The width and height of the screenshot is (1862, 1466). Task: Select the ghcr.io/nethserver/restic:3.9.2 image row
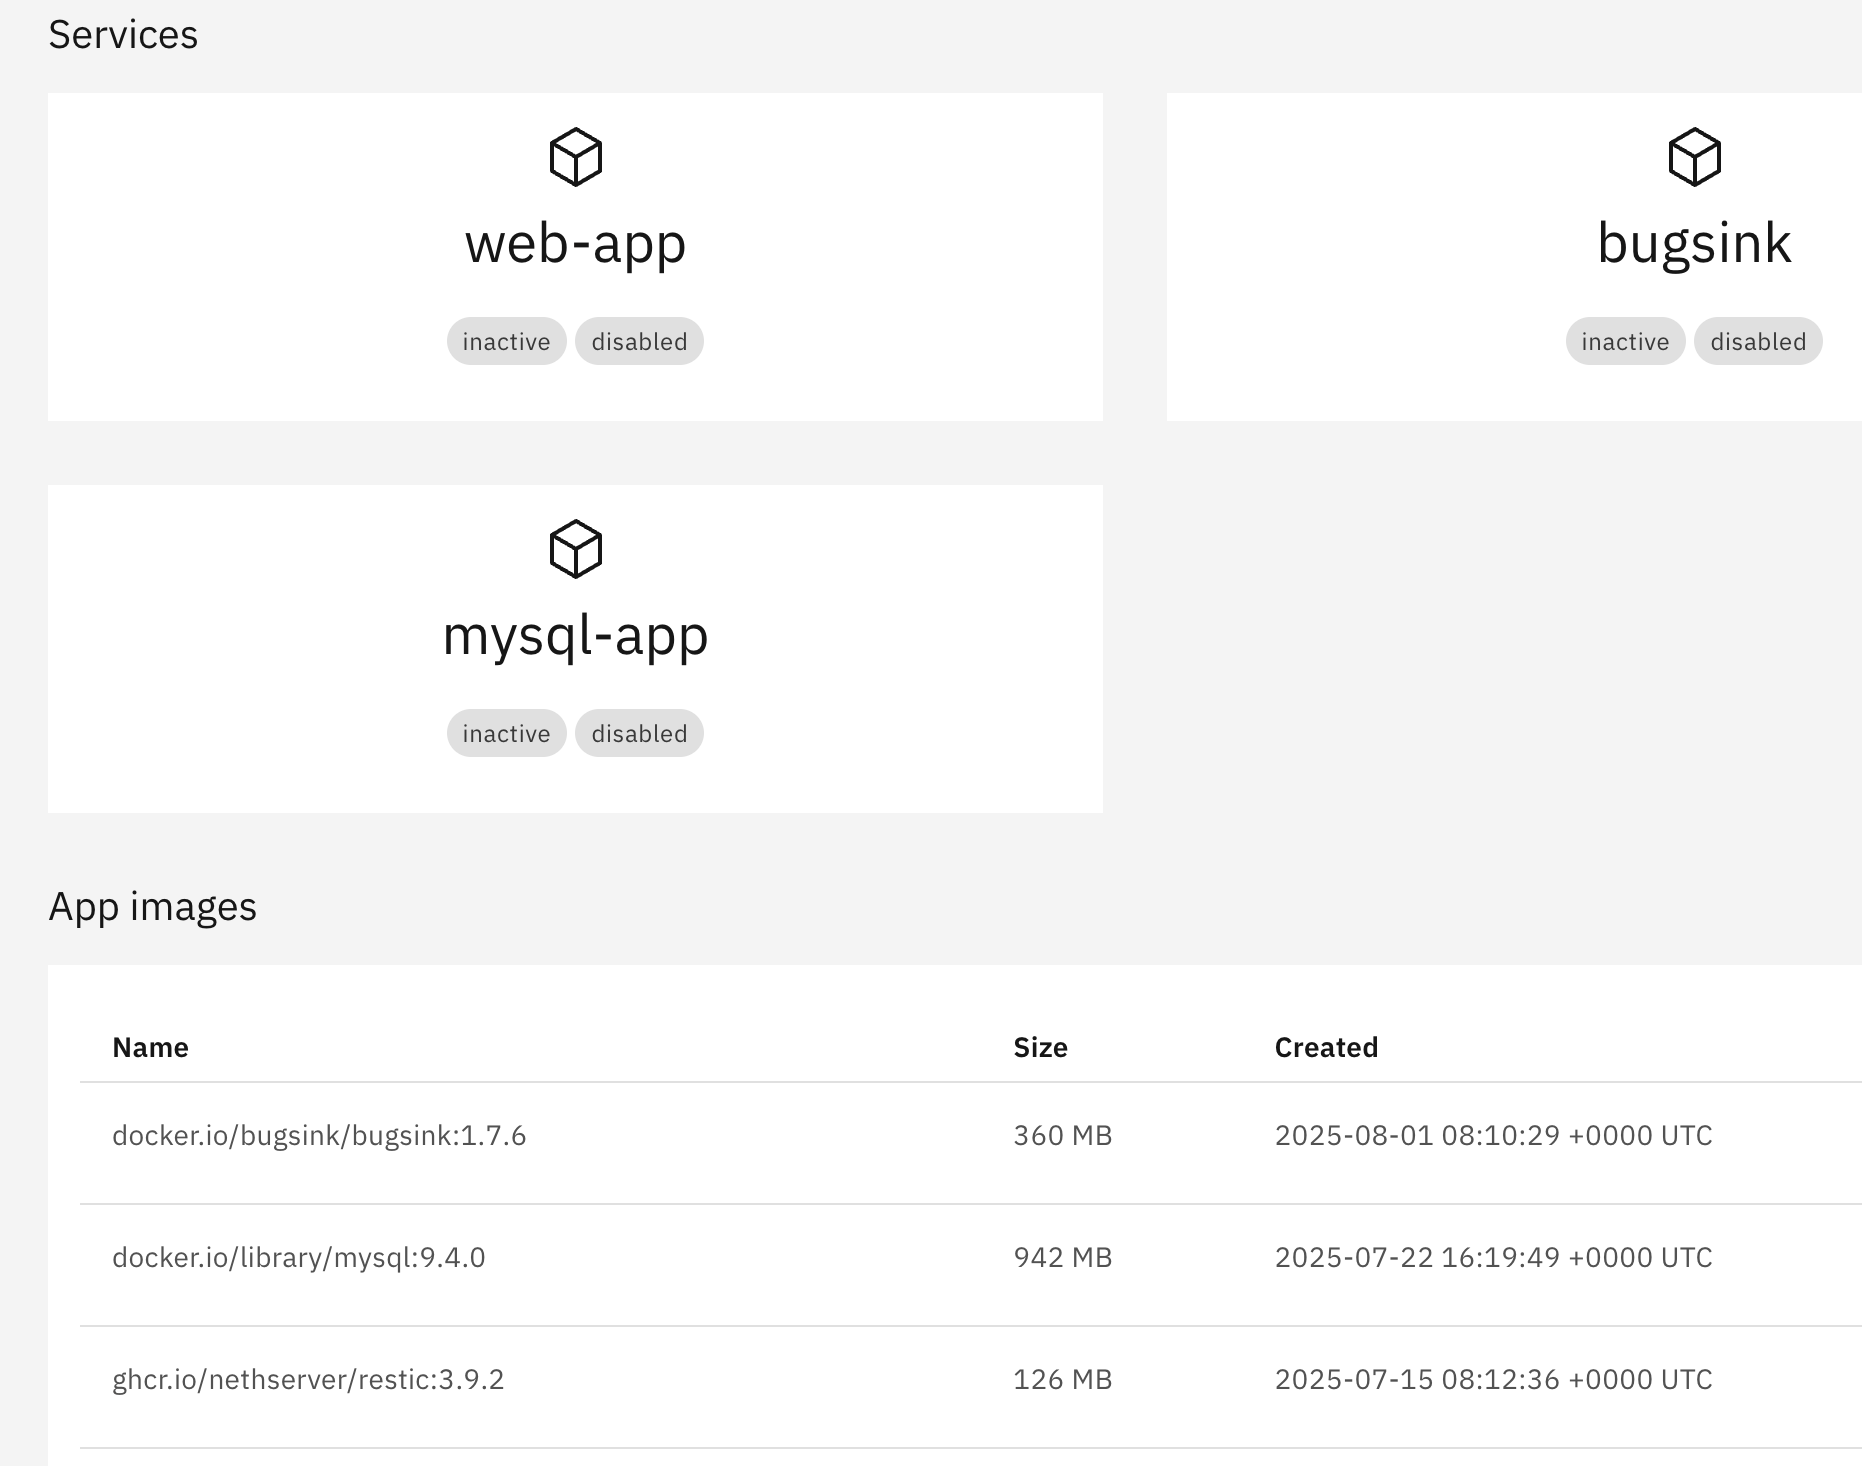pos(308,1380)
